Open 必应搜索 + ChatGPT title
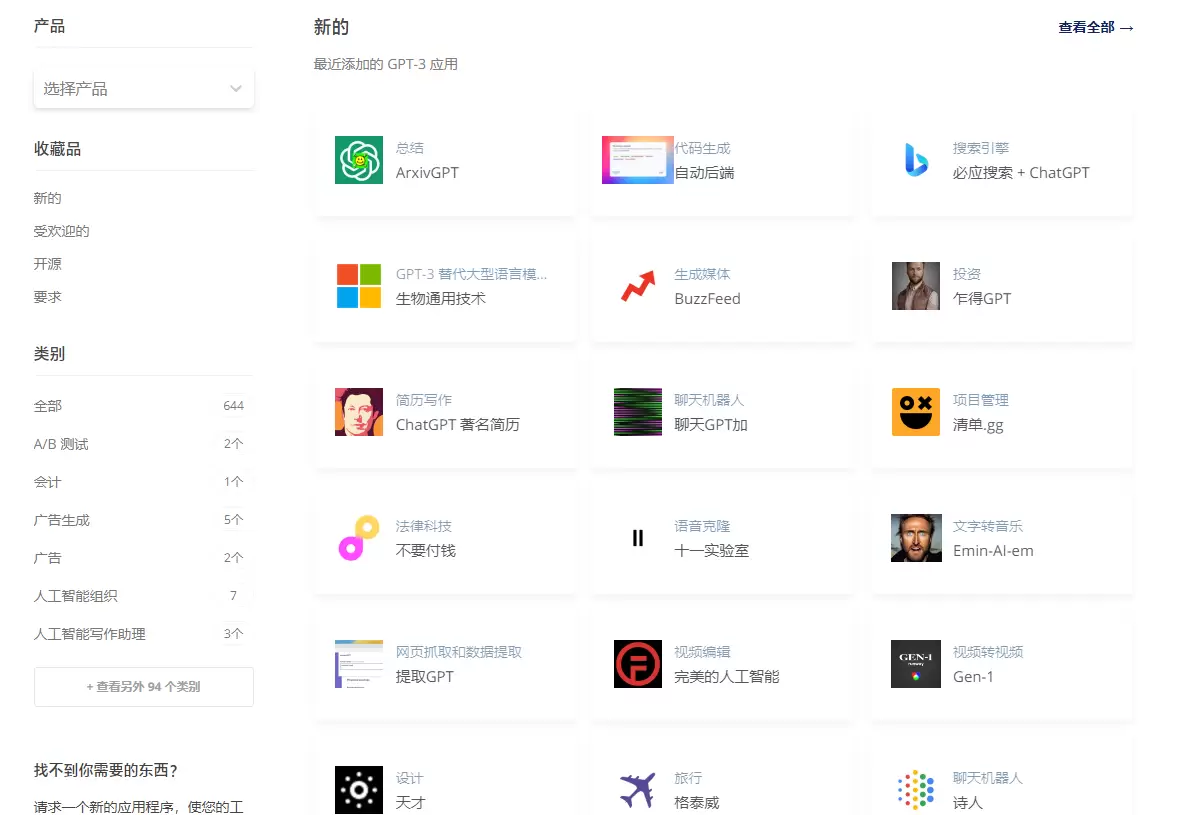The height and width of the screenshot is (815, 1181). click(1021, 172)
